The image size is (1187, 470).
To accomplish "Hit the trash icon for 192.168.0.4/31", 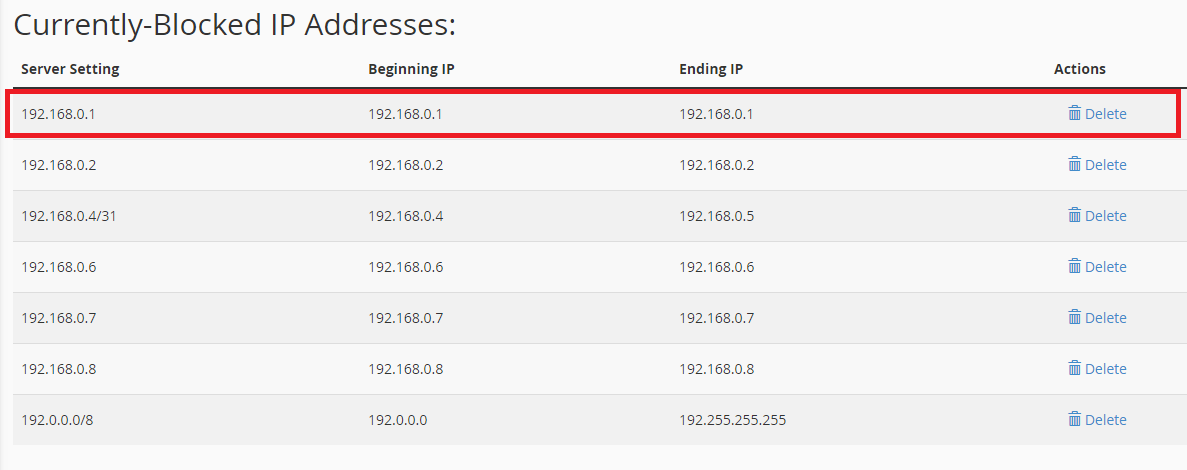I will click(1075, 215).
